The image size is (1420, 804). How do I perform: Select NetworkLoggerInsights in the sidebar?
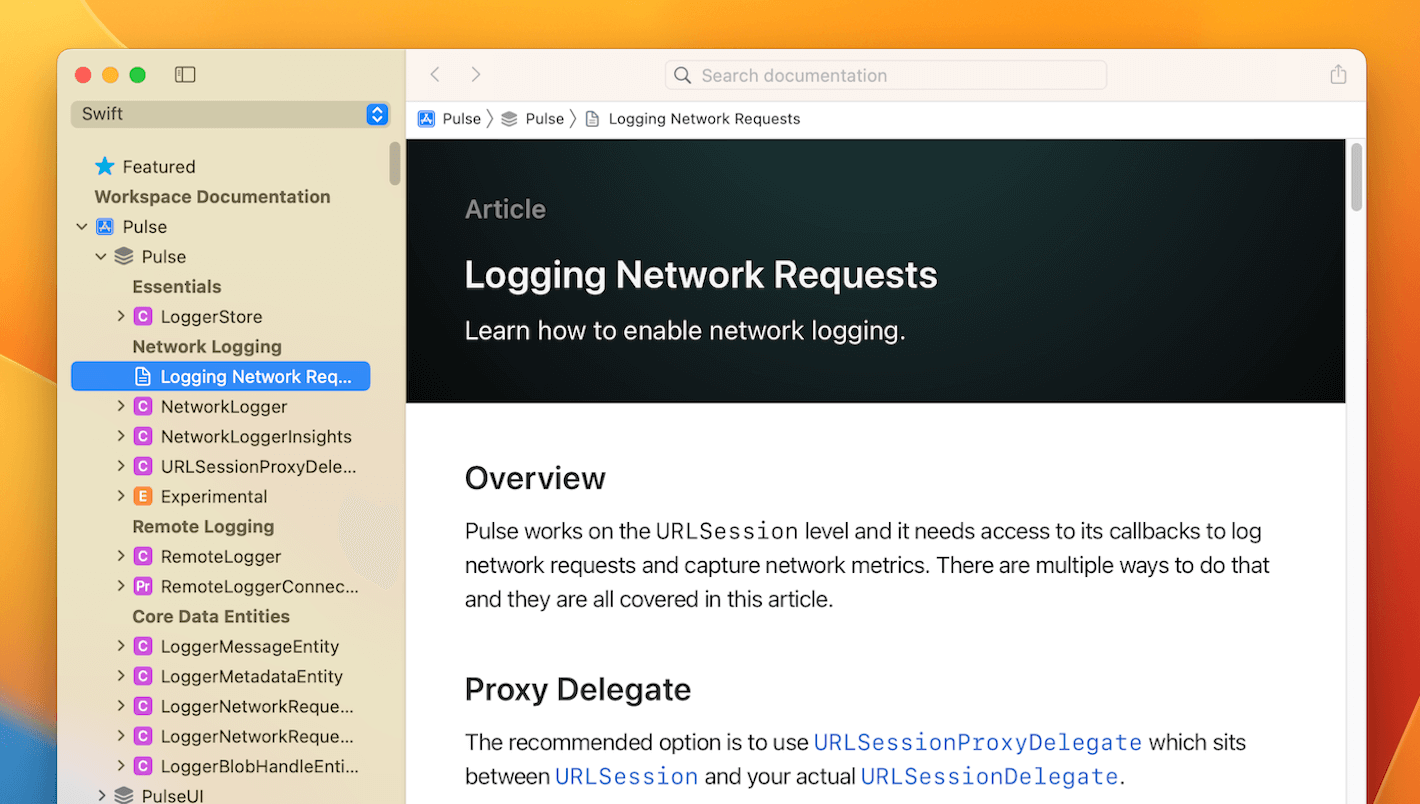tap(256, 437)
